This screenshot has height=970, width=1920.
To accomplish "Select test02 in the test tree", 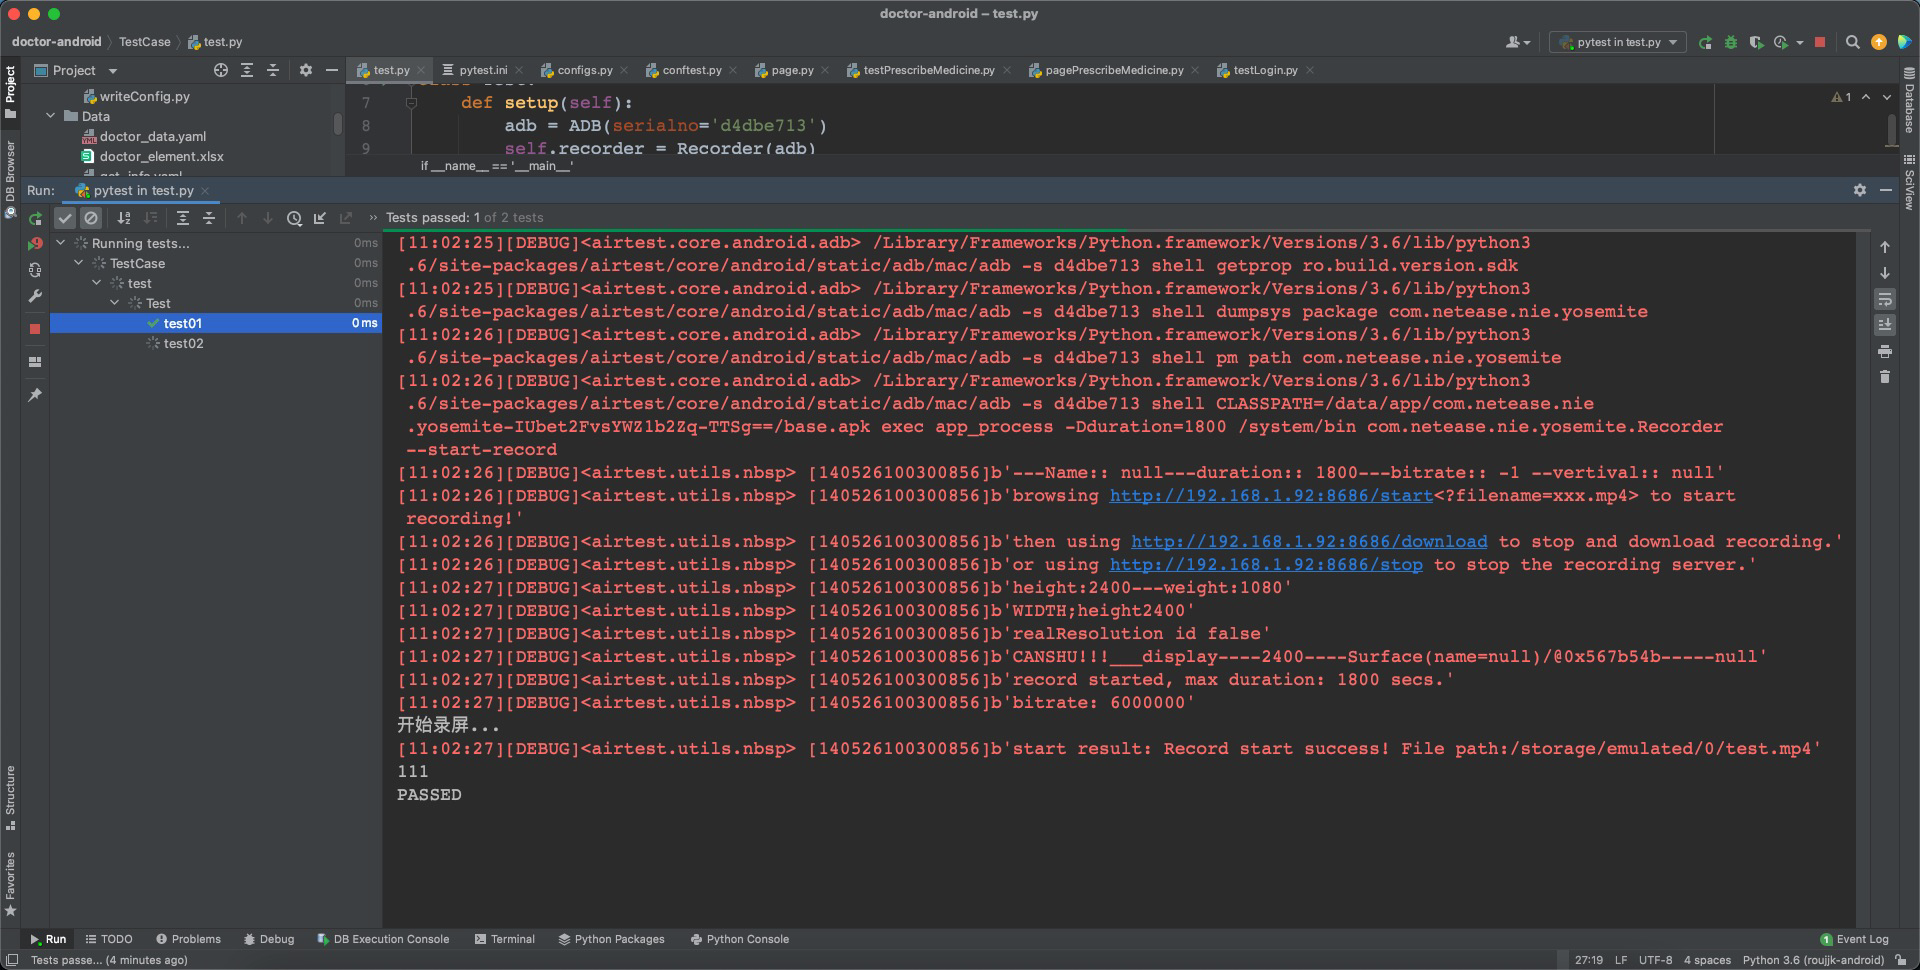I will tap(183, 343).
